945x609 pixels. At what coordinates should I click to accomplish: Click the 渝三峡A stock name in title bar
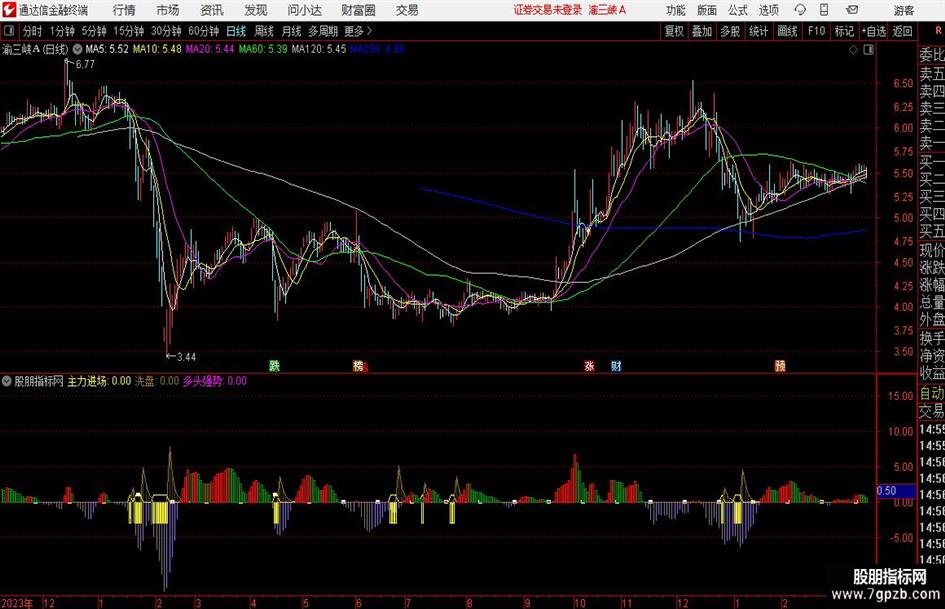tap(608, 10)
